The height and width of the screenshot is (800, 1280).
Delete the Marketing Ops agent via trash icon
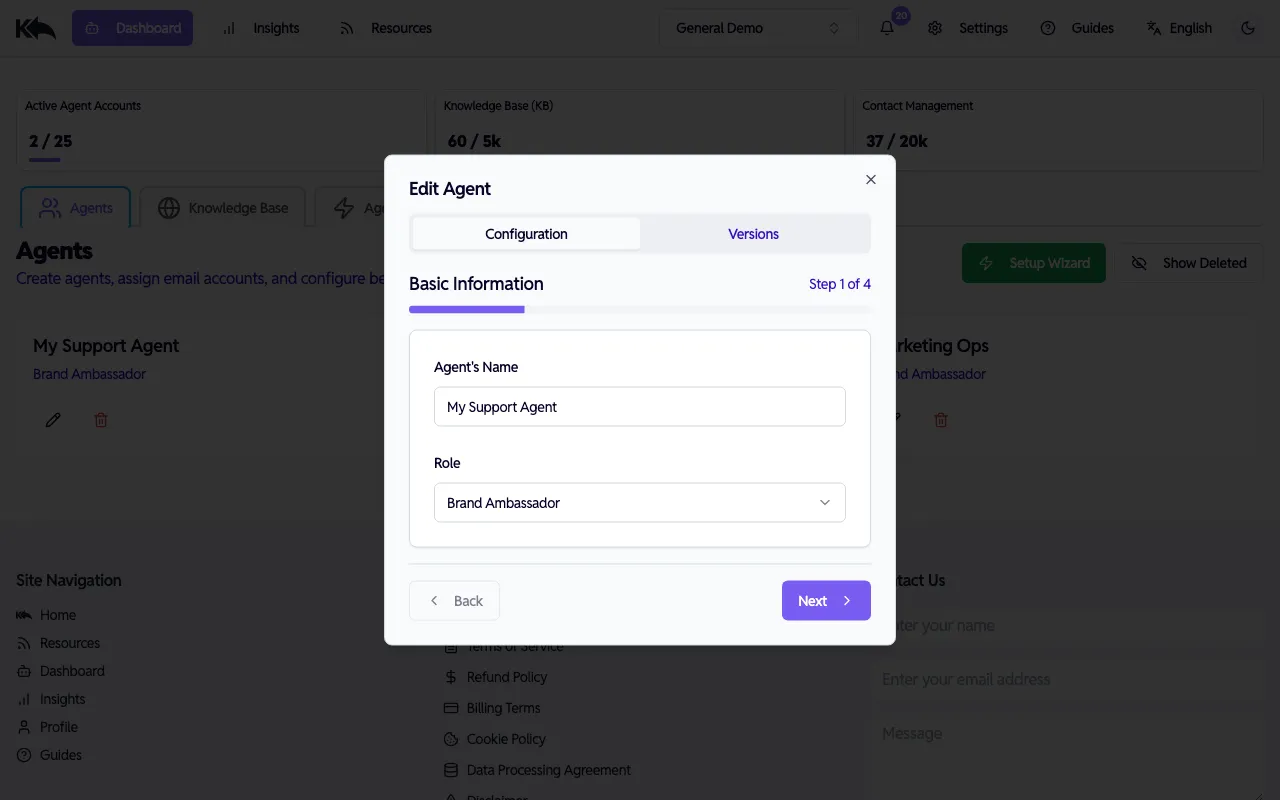click(x=940, y=419)
